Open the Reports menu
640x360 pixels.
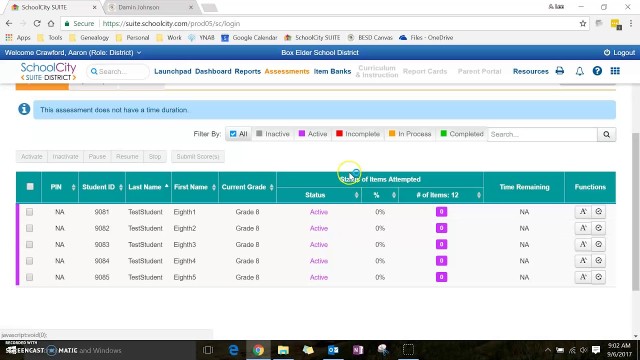[247, 71]
